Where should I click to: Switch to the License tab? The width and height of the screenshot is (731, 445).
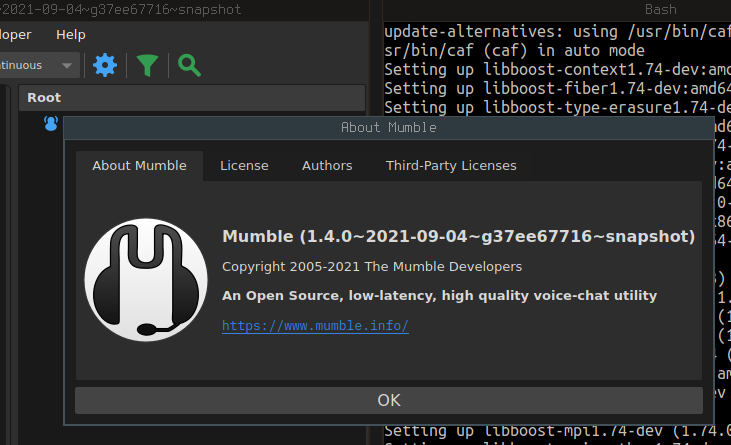tap(244, 165)
